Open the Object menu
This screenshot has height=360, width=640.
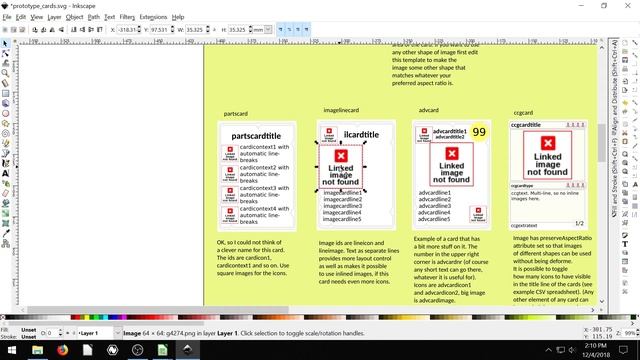point(74,17)
